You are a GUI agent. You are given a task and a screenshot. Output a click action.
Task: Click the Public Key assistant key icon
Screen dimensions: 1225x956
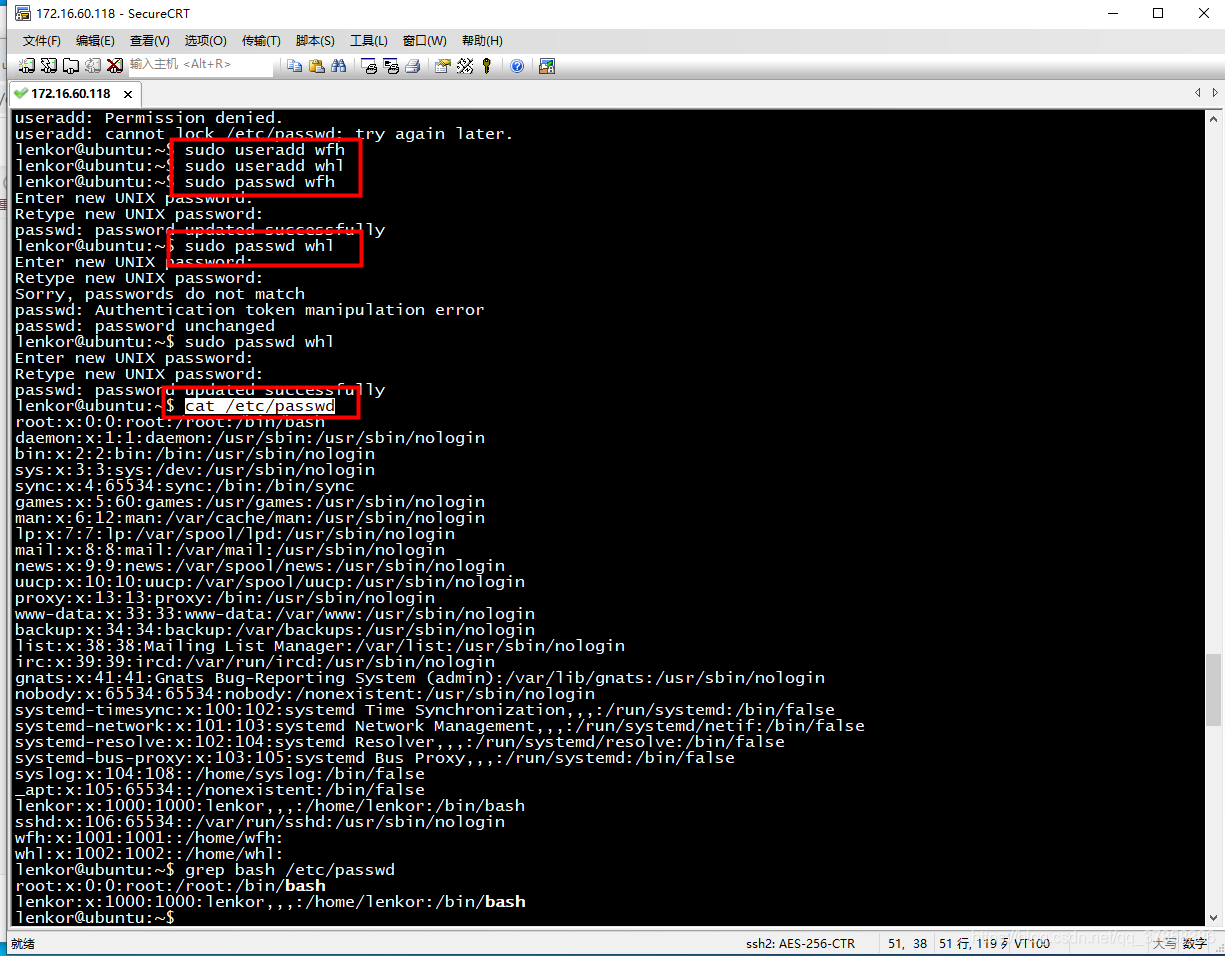pyautogui.click(x=487, y=66)
